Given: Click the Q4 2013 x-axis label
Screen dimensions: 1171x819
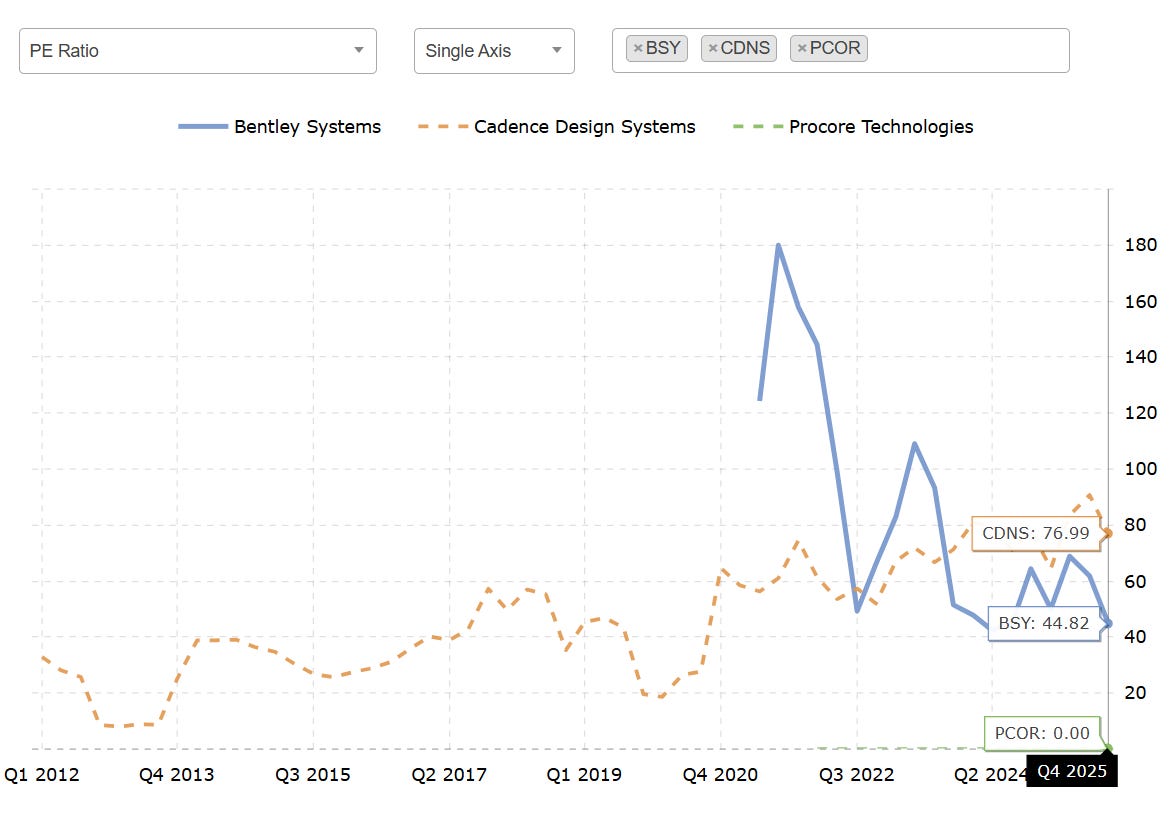Looking at the screenshot, I should [x=177, y=775].
